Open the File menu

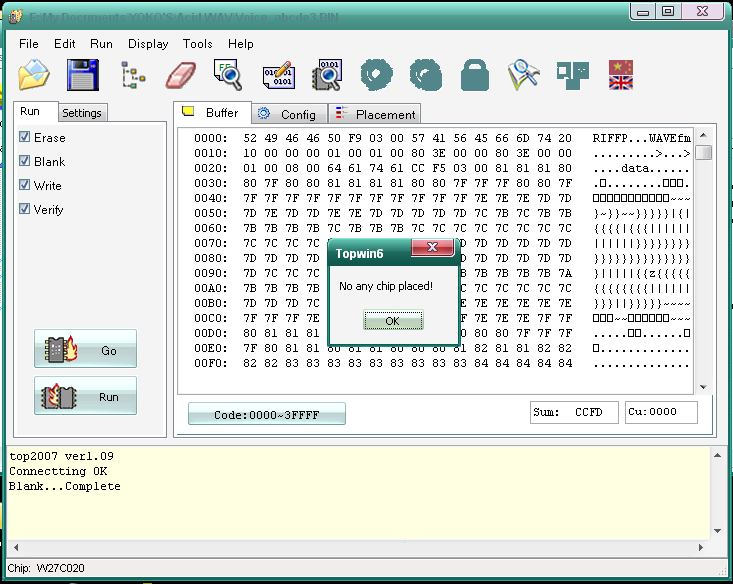(x=29, y=44)
